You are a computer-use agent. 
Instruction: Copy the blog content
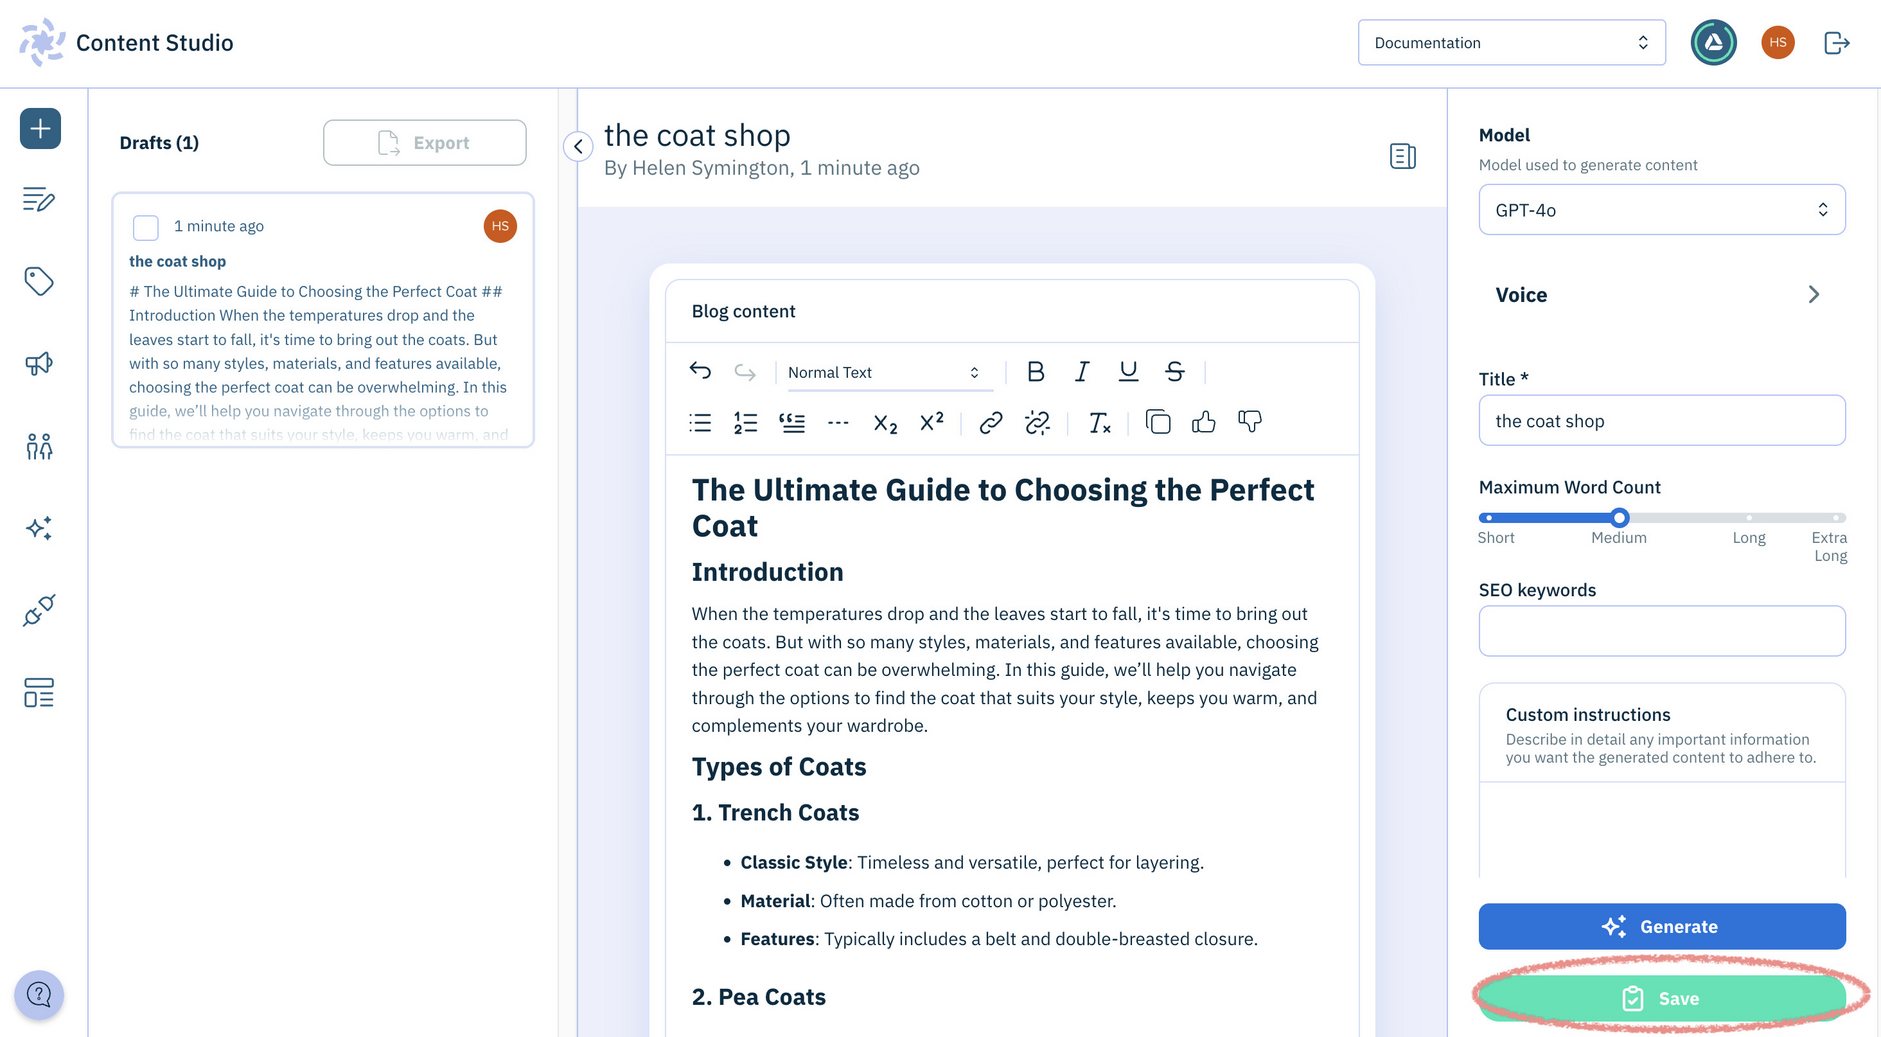pos(1158,423)
